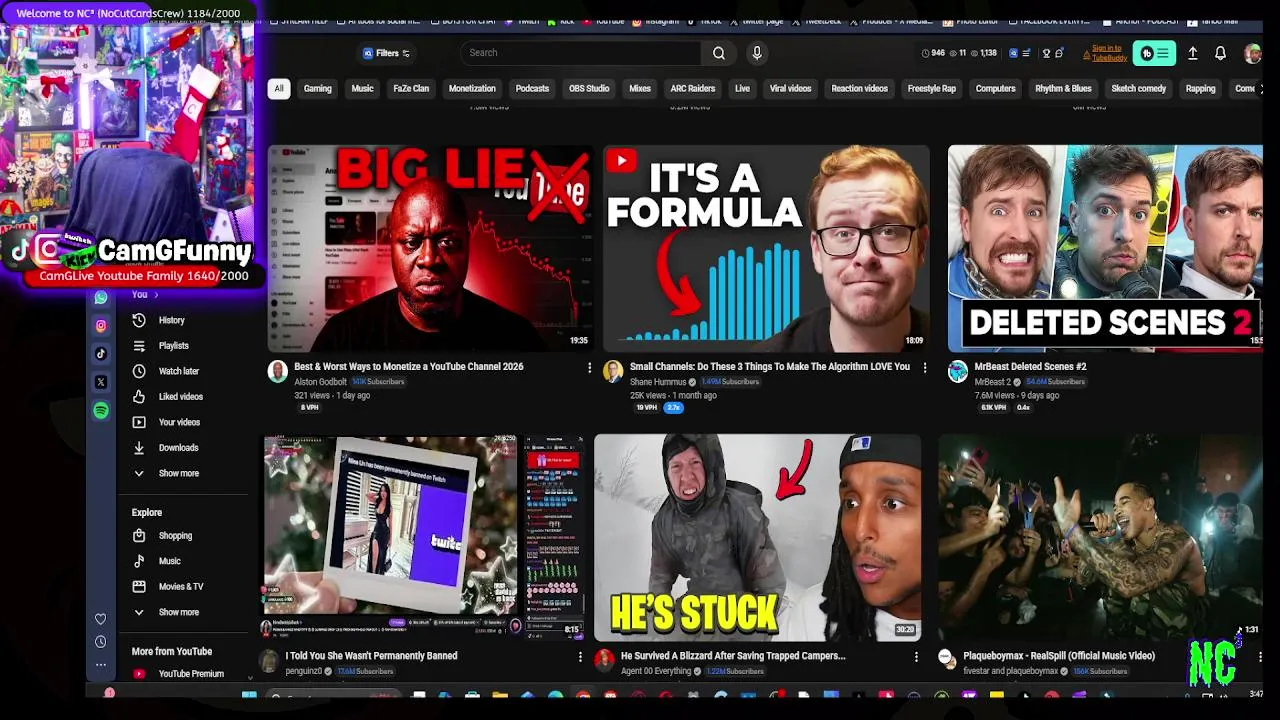Activate voice search microphone icon
This screenshot has width=1280, height=720.
point(757,53)
